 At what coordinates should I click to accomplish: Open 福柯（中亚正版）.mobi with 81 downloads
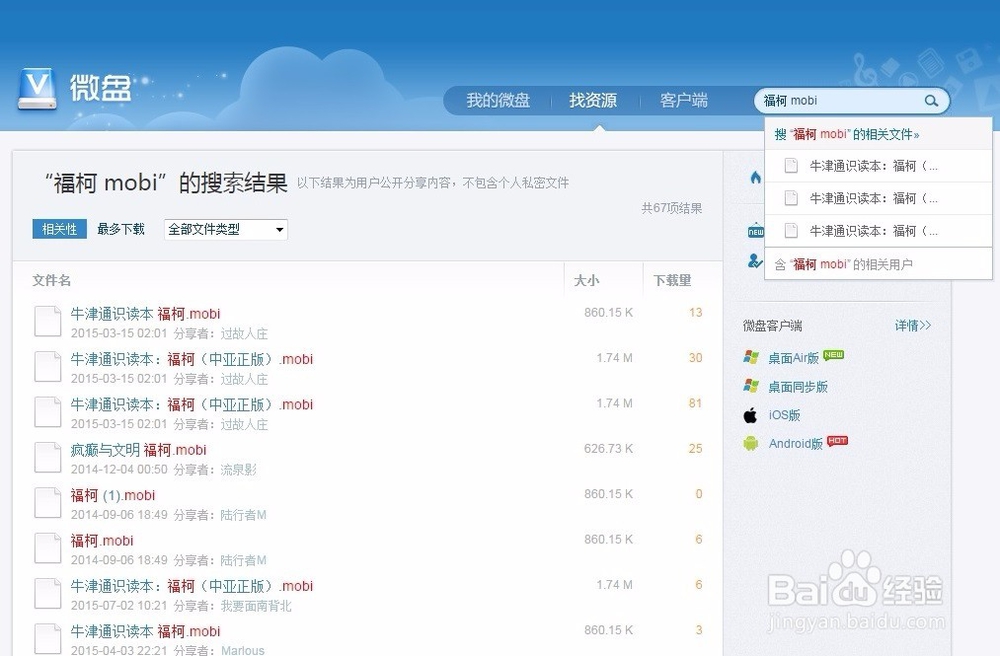tap(192, 405)
